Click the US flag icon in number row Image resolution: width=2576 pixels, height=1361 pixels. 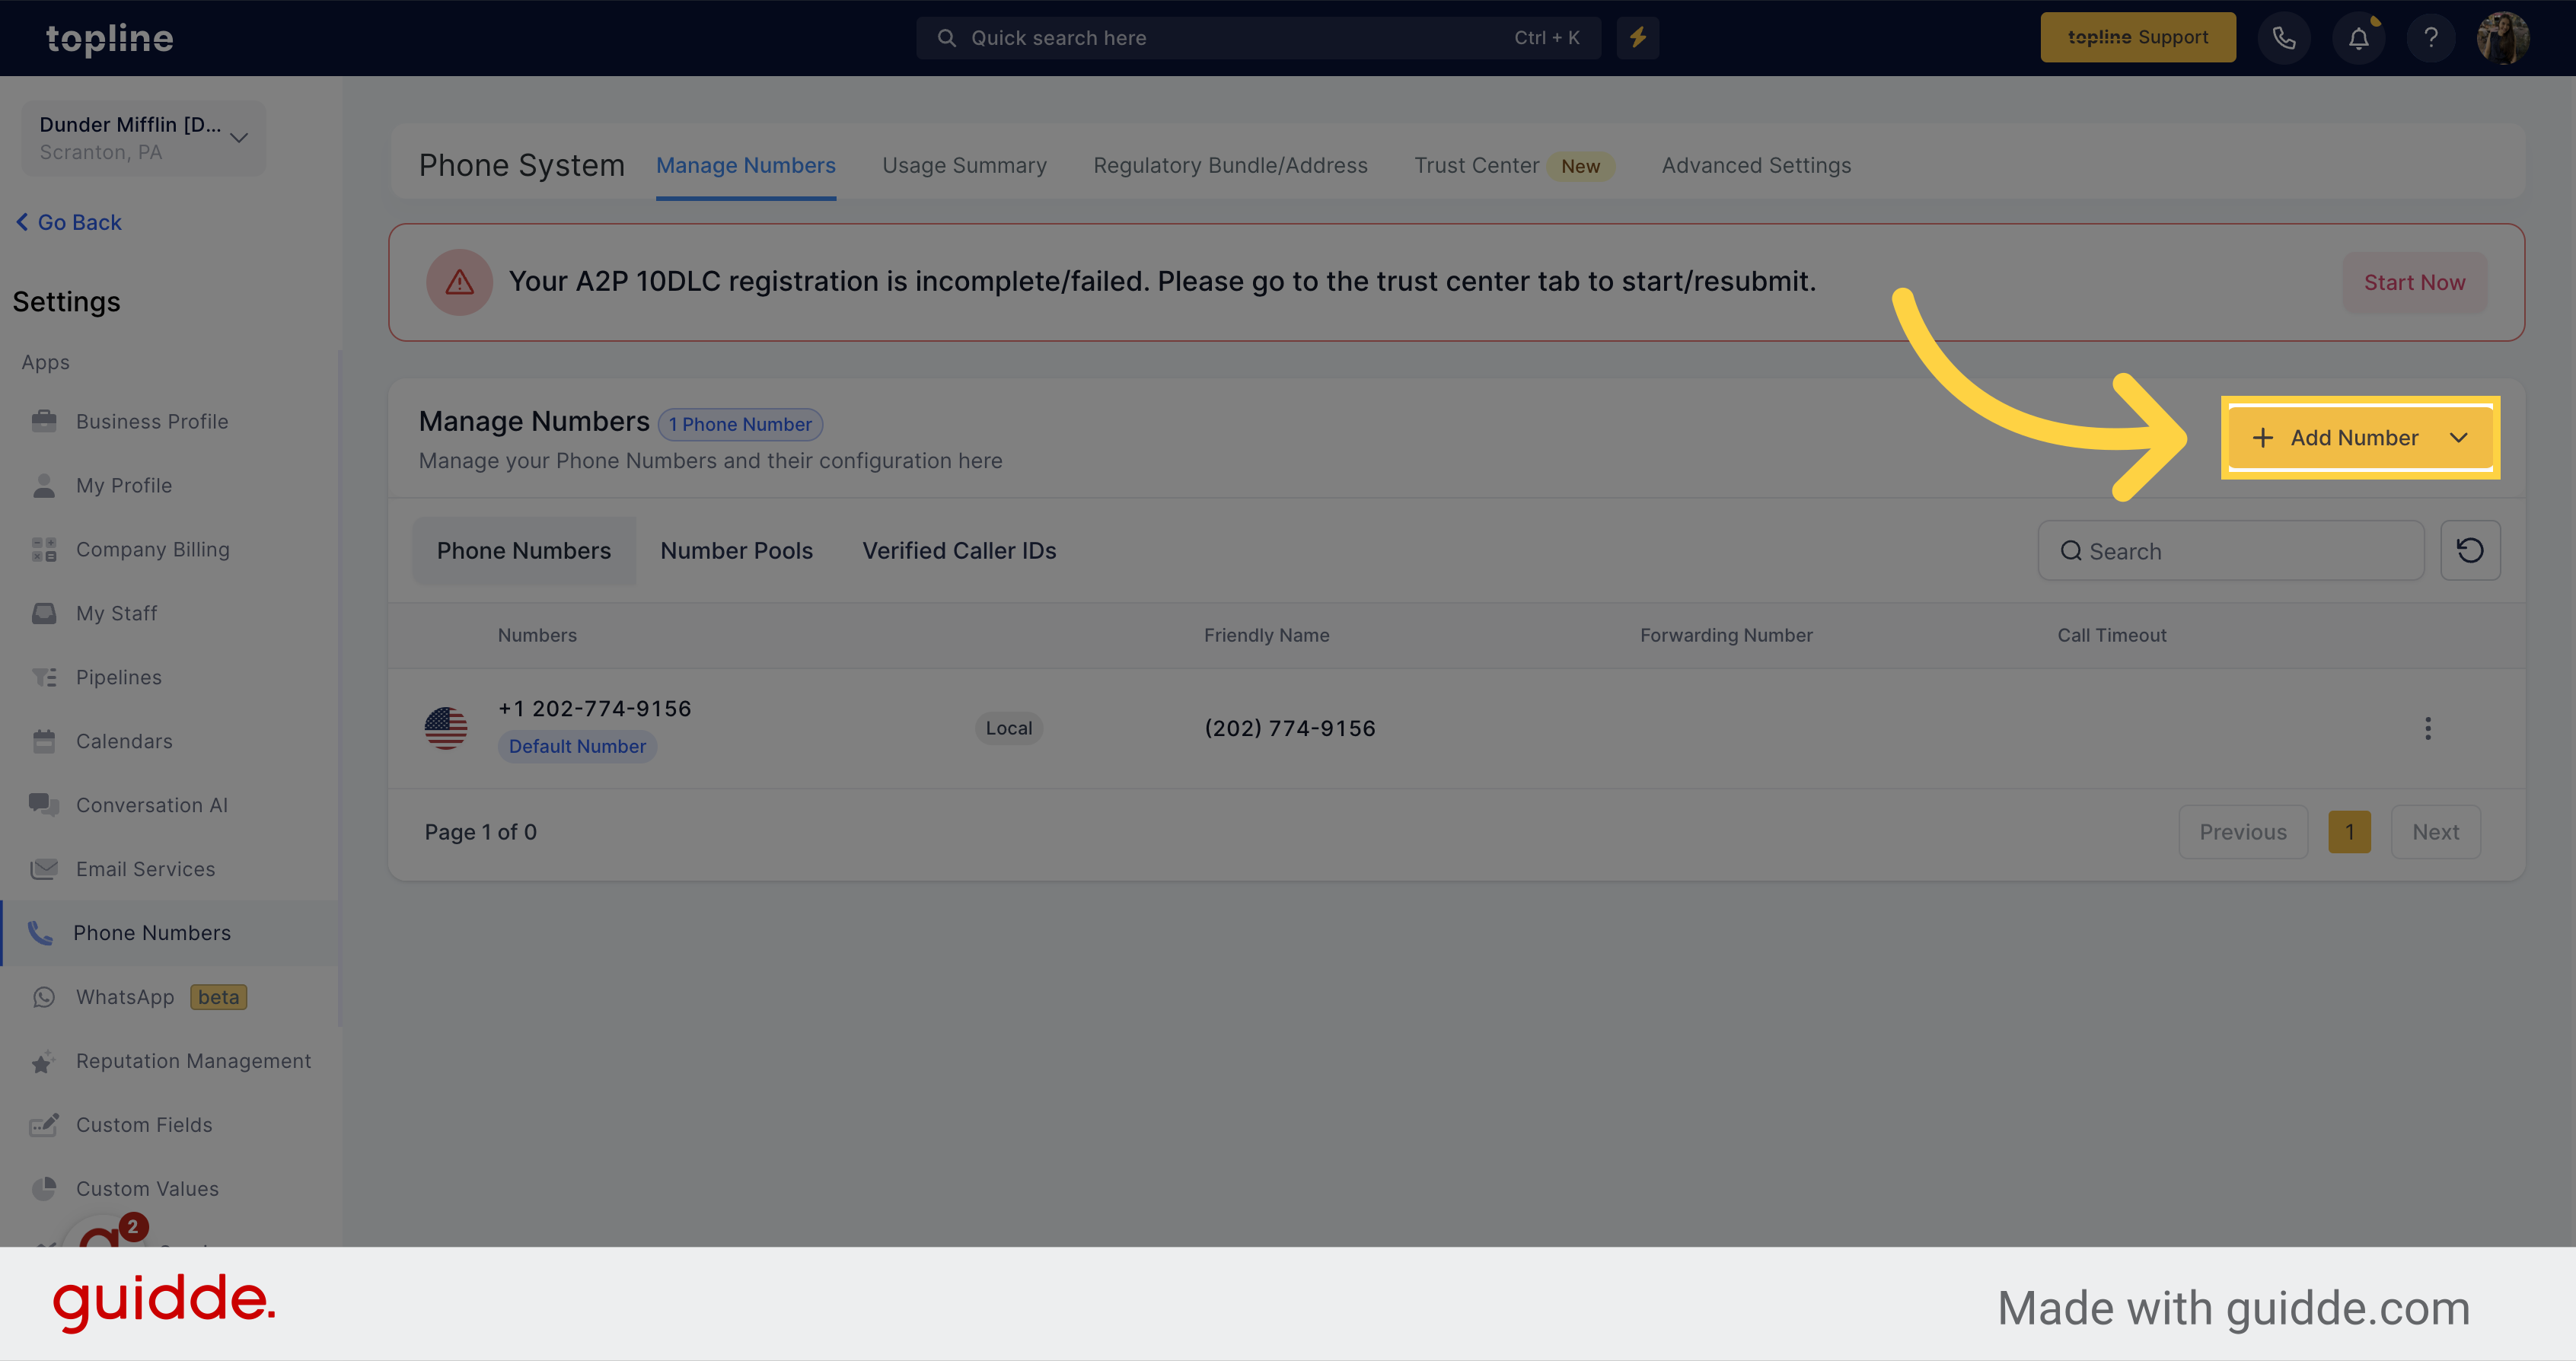(446, 728)
